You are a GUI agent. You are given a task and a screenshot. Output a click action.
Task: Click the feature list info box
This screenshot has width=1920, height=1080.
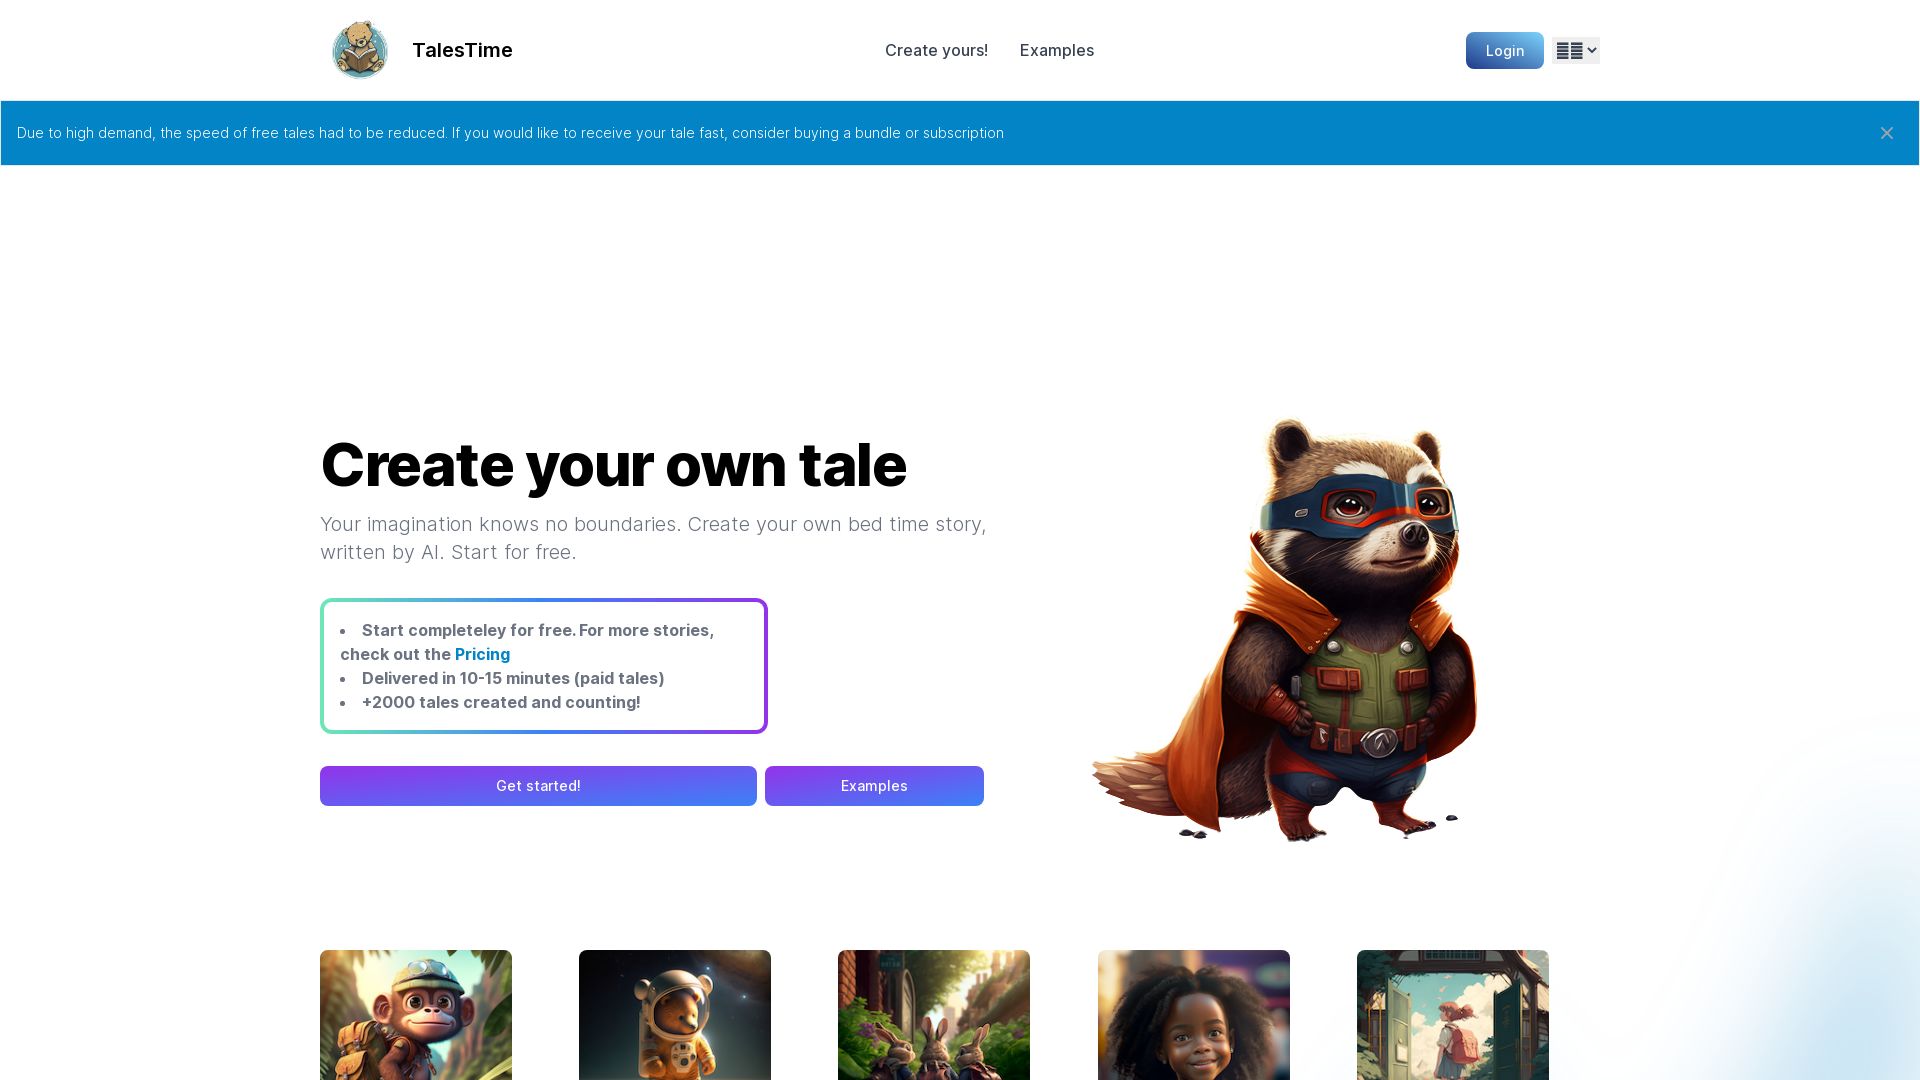pos(543,666)
